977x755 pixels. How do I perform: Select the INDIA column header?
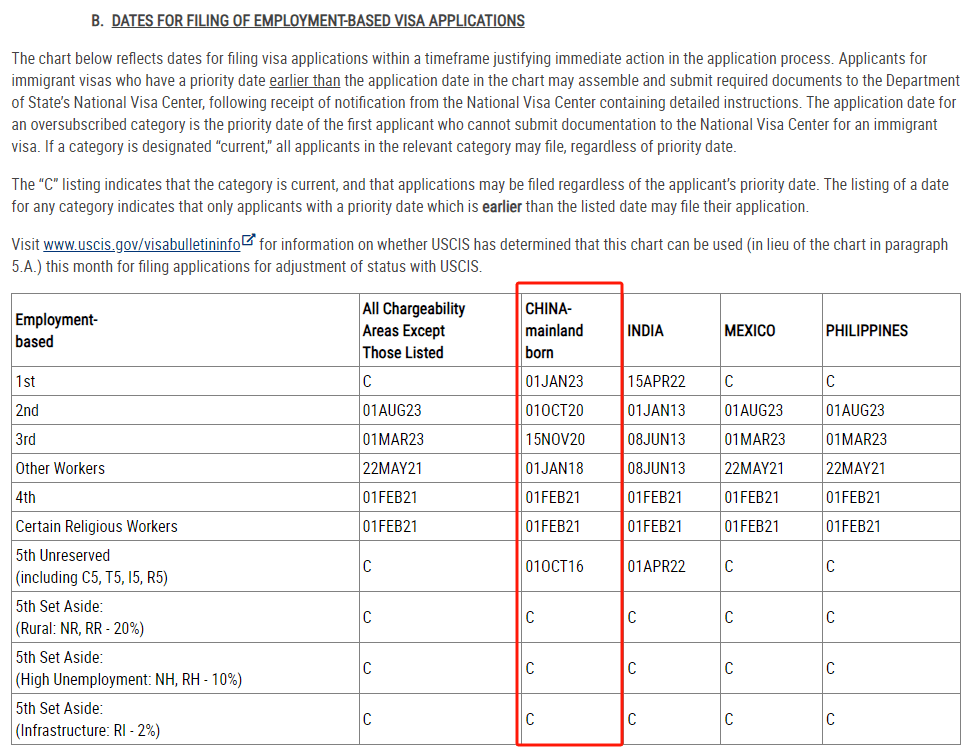(x=645, y=330)
